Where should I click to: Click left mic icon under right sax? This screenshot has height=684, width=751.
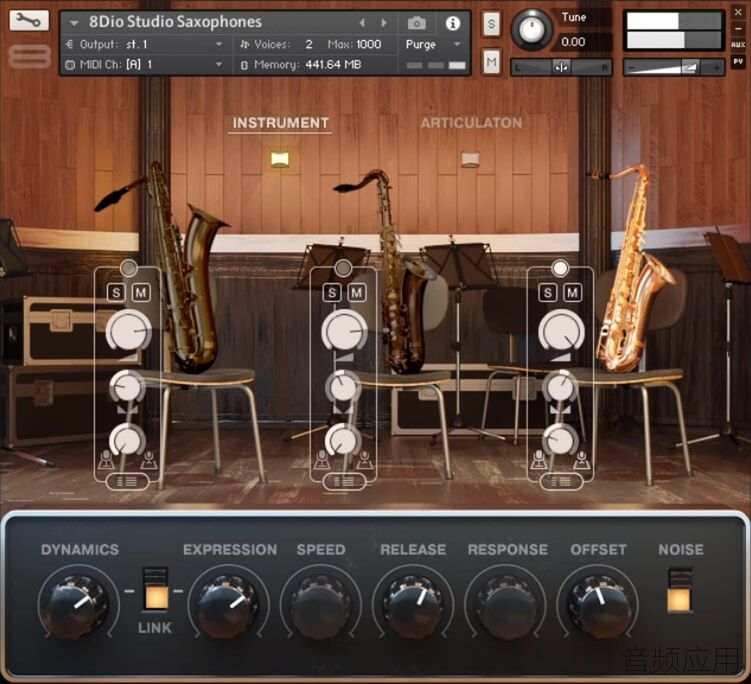(x=539, y=460)
